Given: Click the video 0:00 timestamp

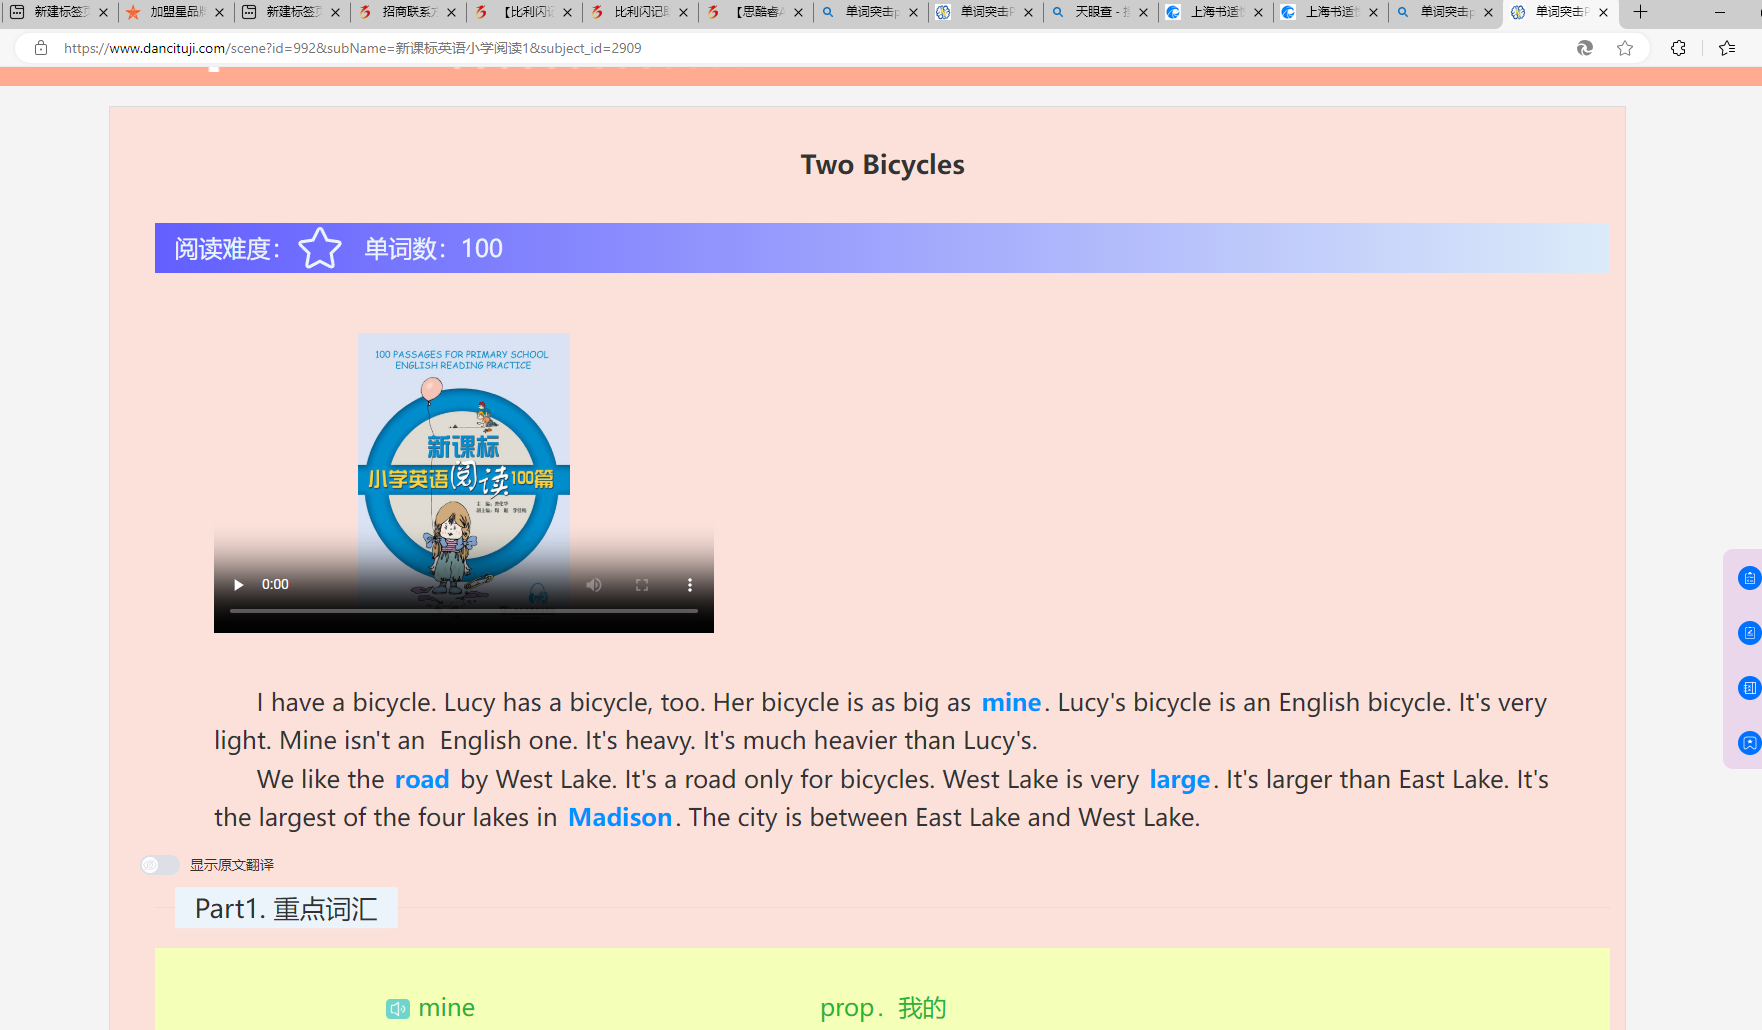Looking at the screenshot, I should pos(275,585).
